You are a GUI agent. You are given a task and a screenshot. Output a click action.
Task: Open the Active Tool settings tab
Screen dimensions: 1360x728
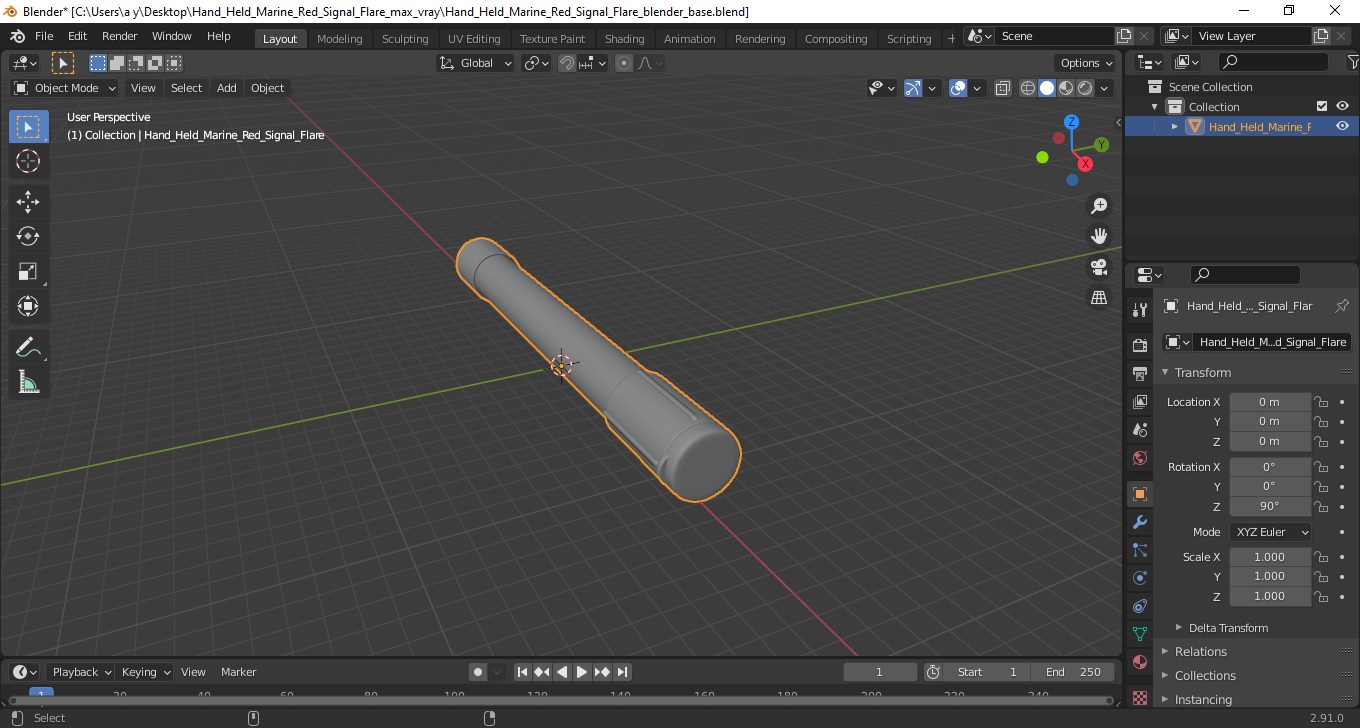coord(1139,310)
